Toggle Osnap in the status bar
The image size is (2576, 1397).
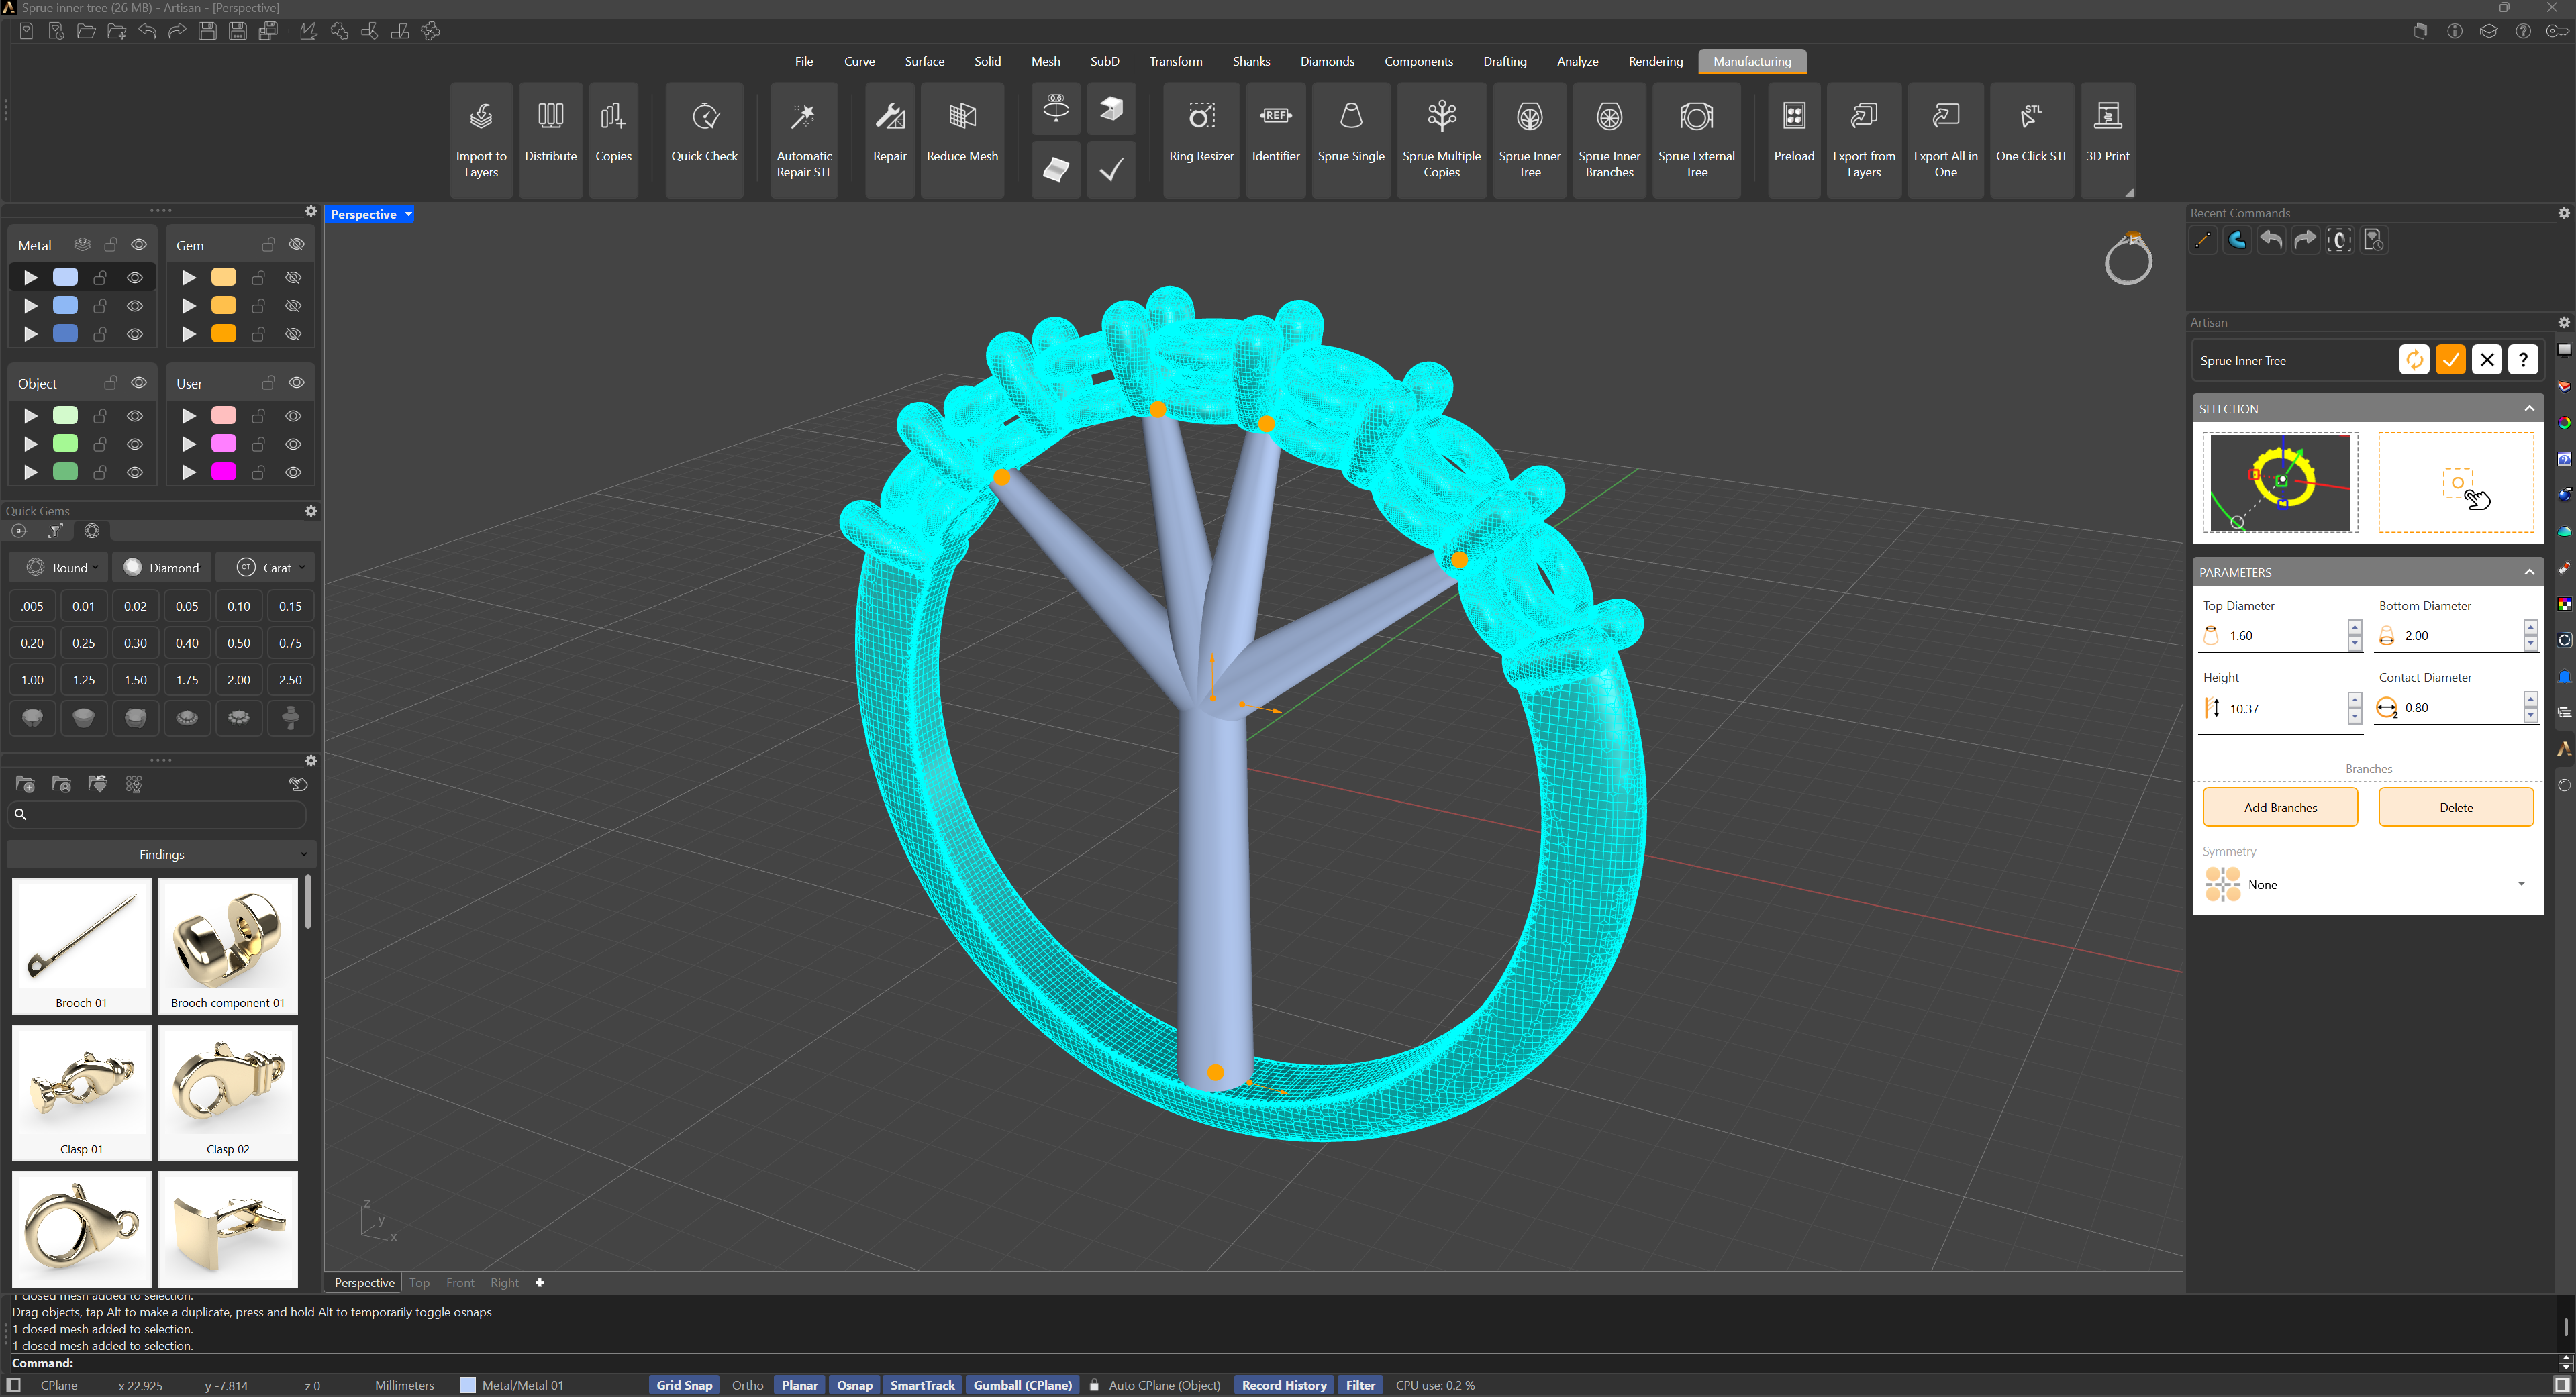pyautogui.click(x=854, y=1385)
